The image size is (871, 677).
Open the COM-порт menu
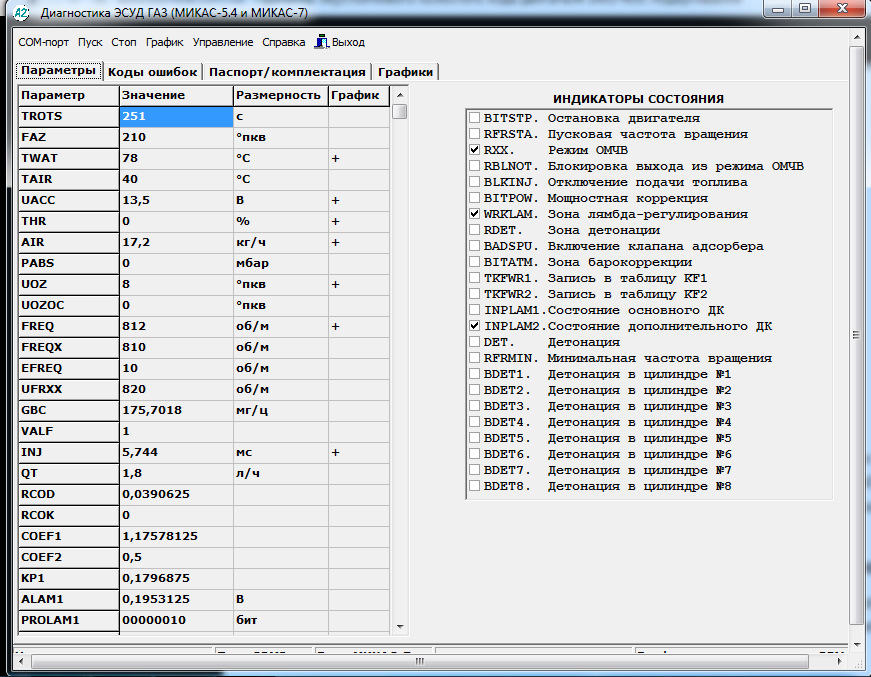click(x=44, y=43)
